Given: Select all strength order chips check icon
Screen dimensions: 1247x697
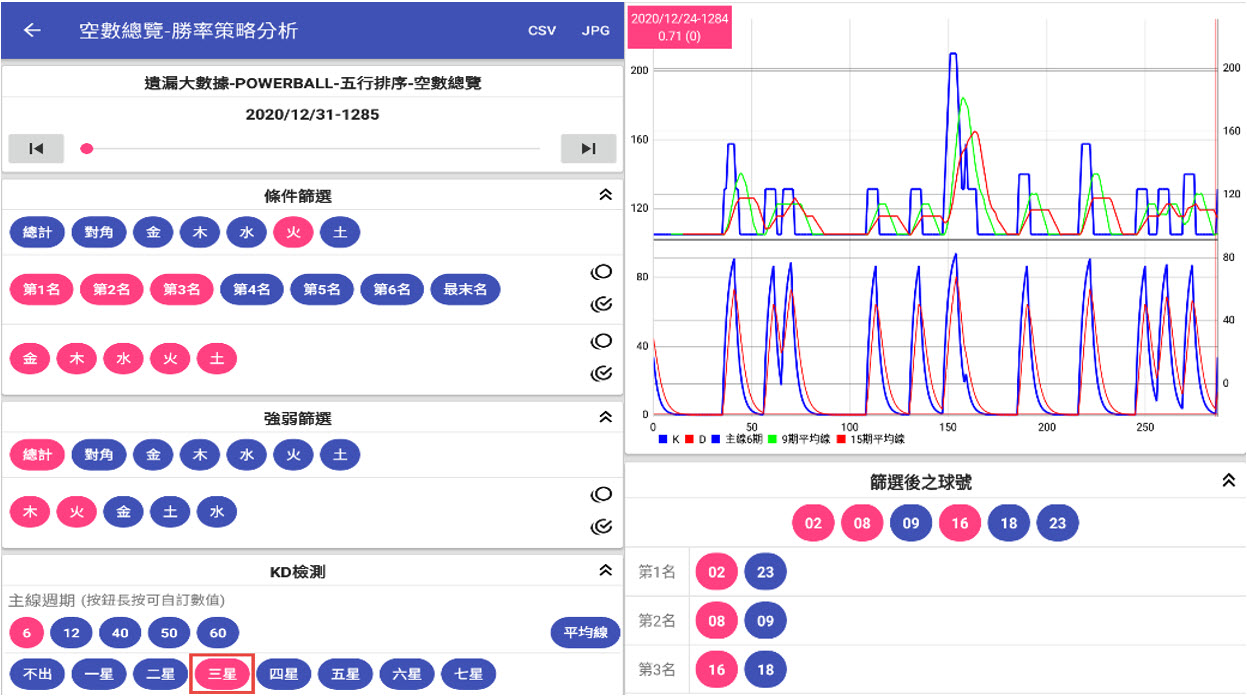Looking at the screenshot, I should click(x=601, y=526).
